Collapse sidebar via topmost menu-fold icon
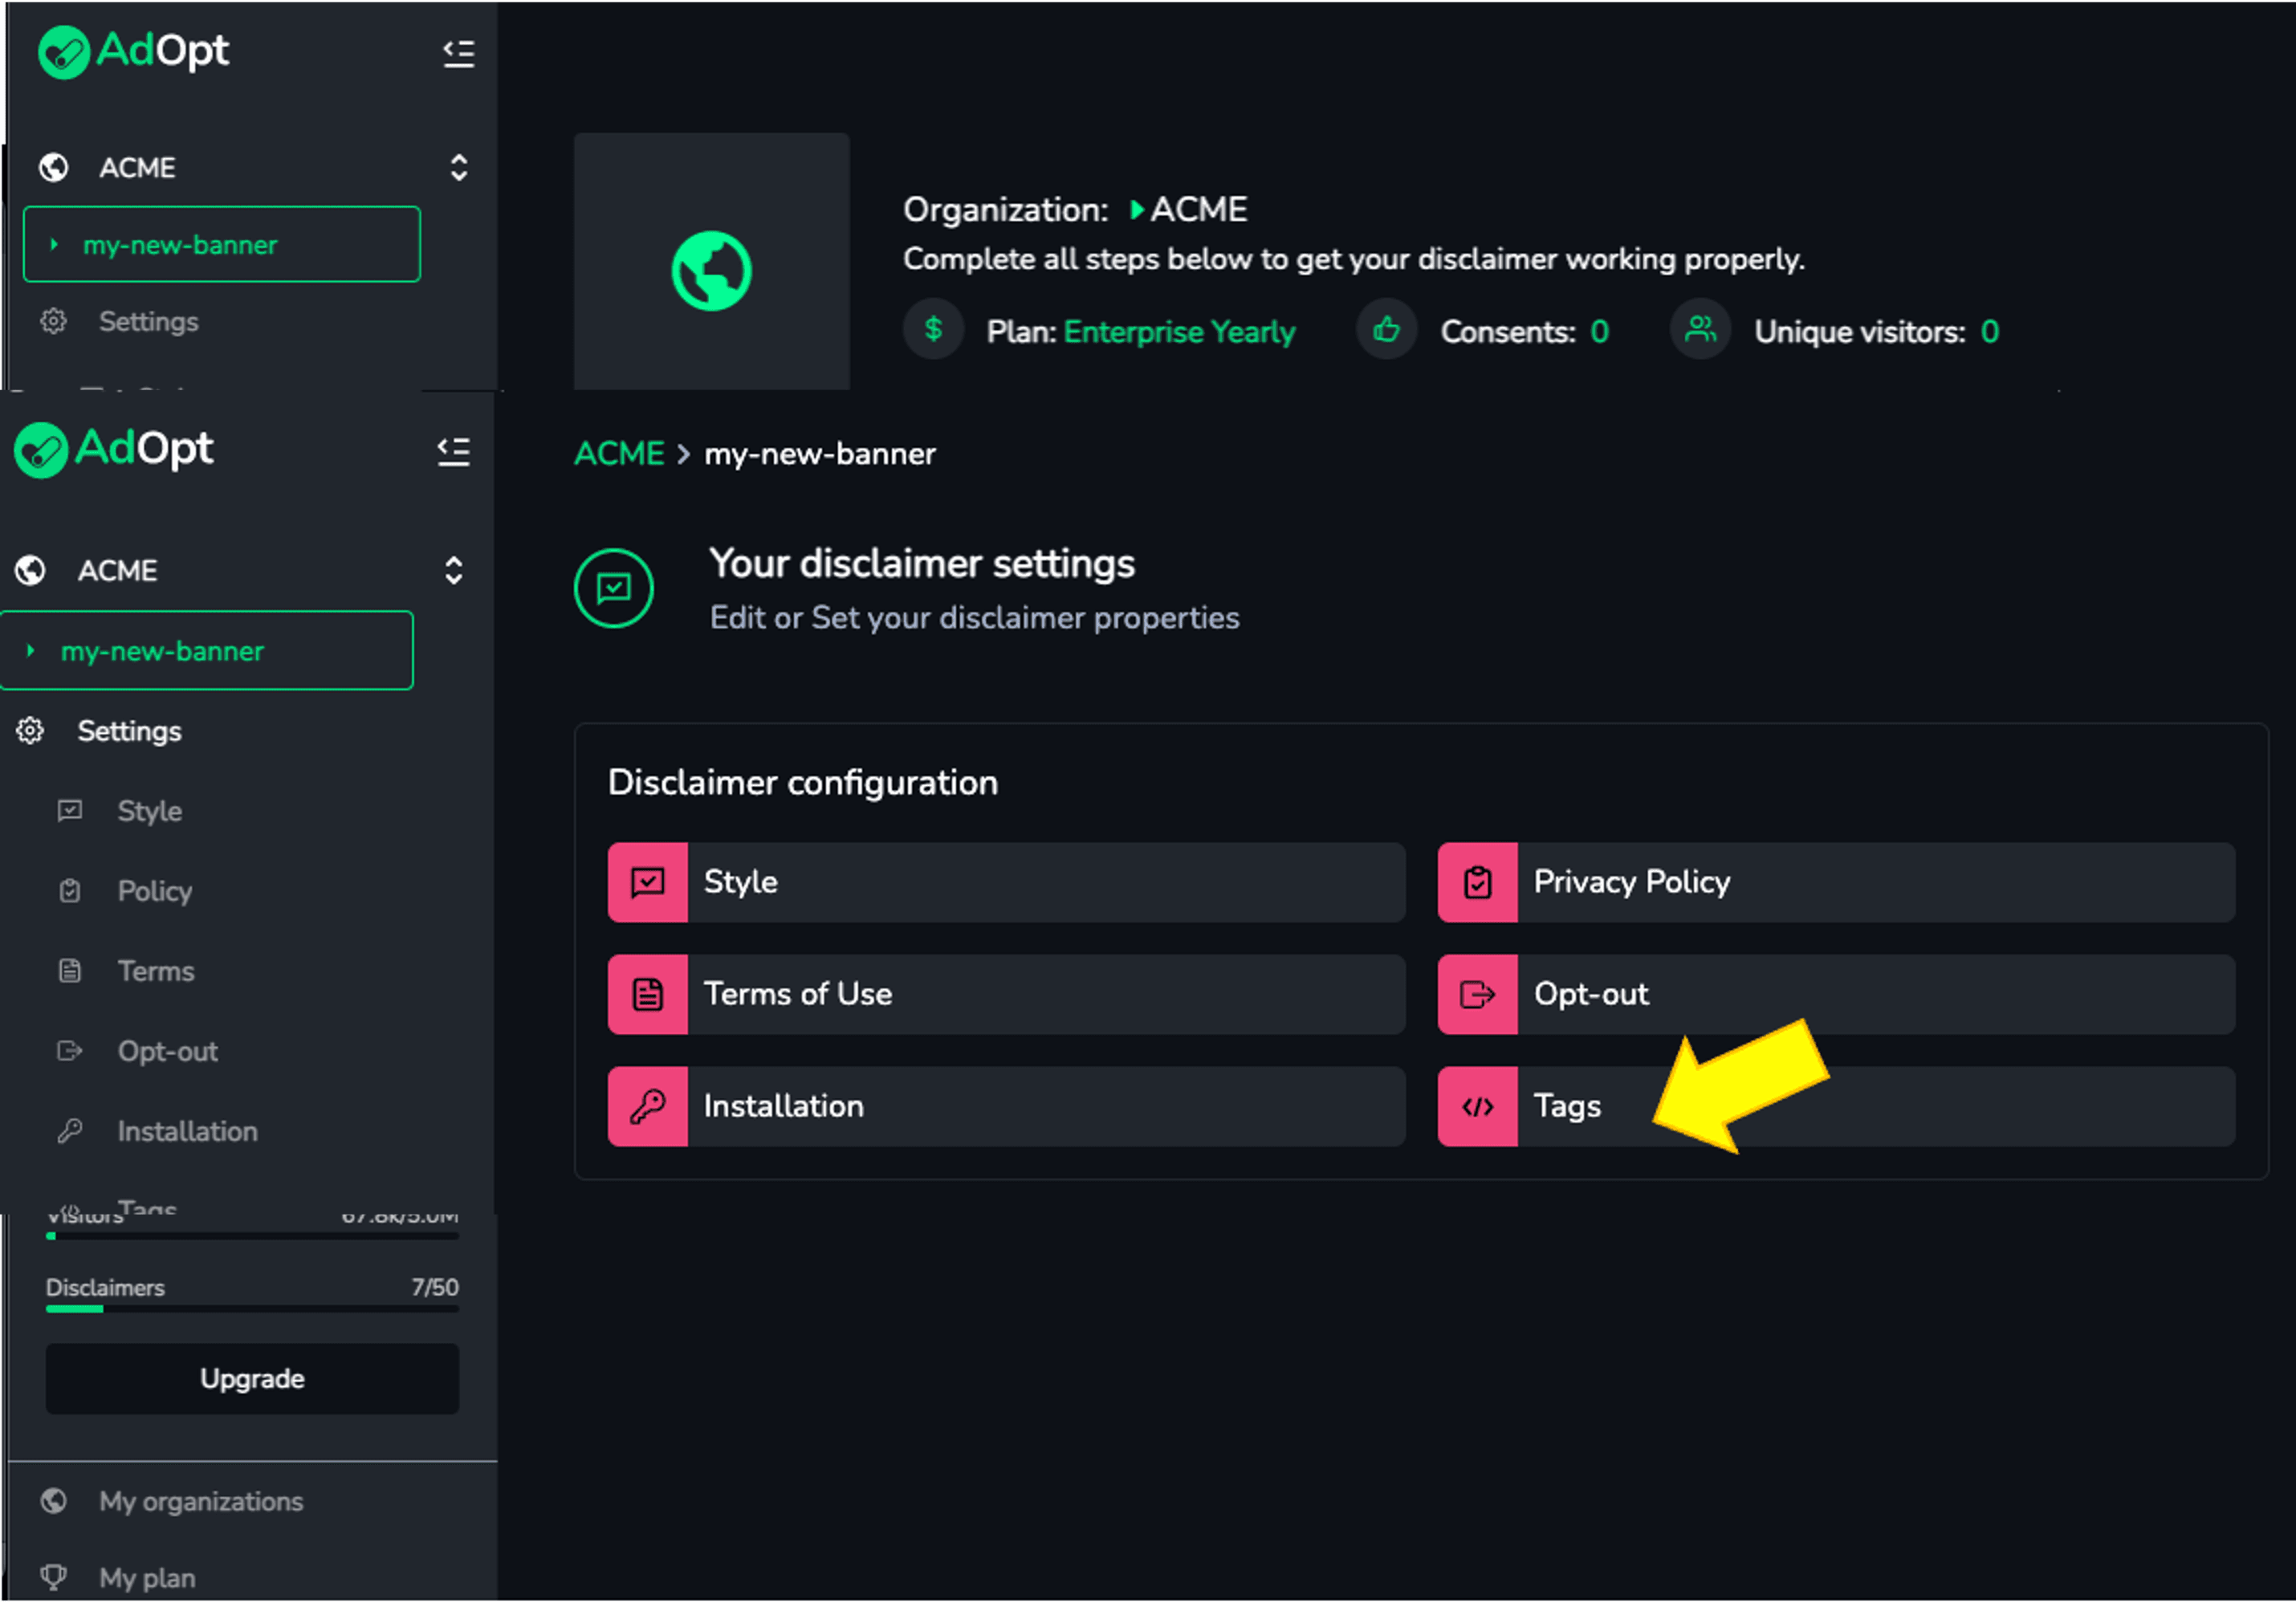Image resolution: width=2296 pixels, height=1604 pixels. pos(459,53)
